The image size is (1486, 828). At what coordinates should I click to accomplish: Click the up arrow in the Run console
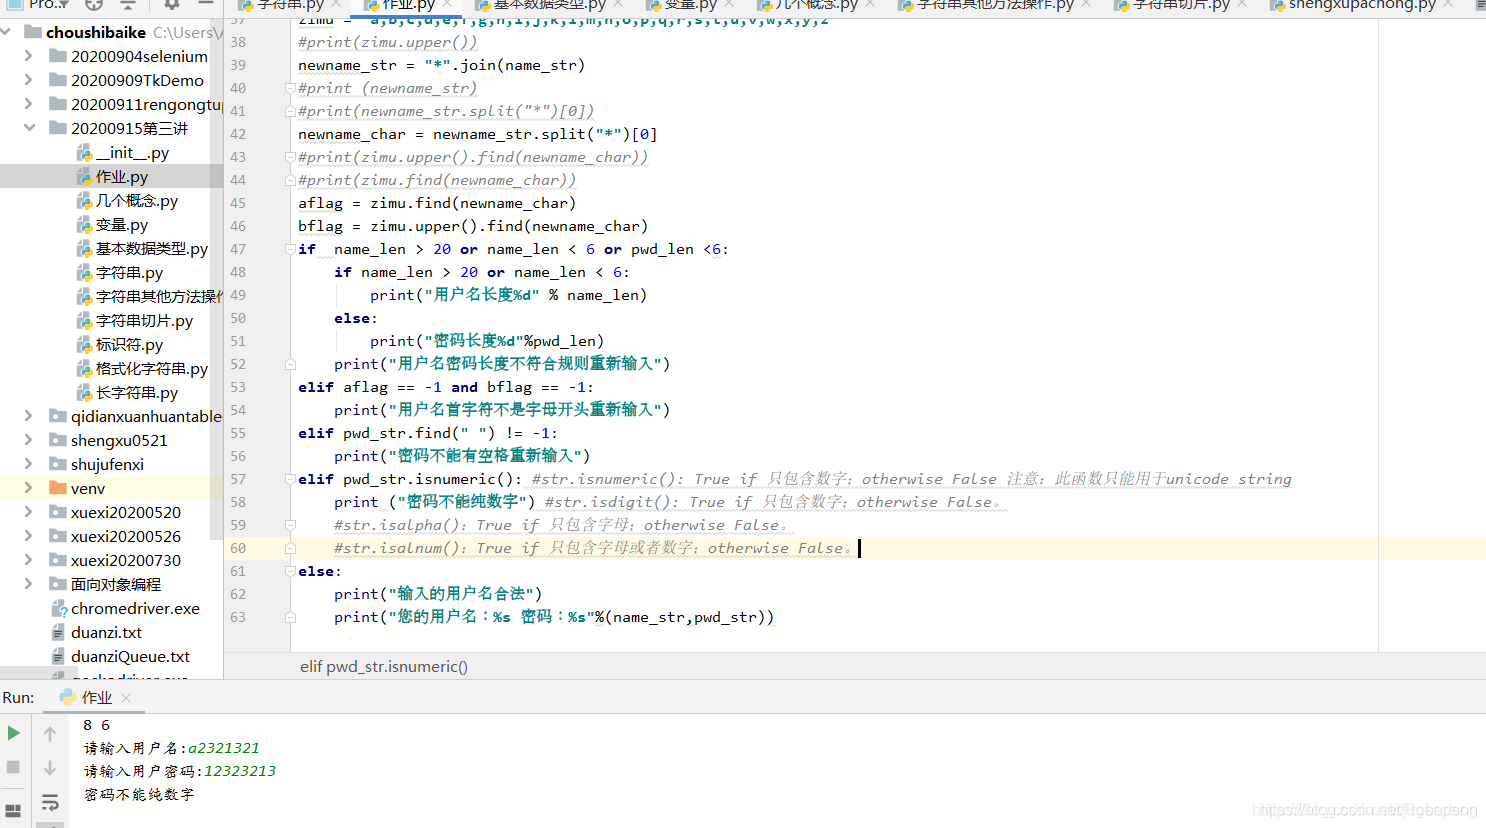pyautogui.click(x=50, y=734)
